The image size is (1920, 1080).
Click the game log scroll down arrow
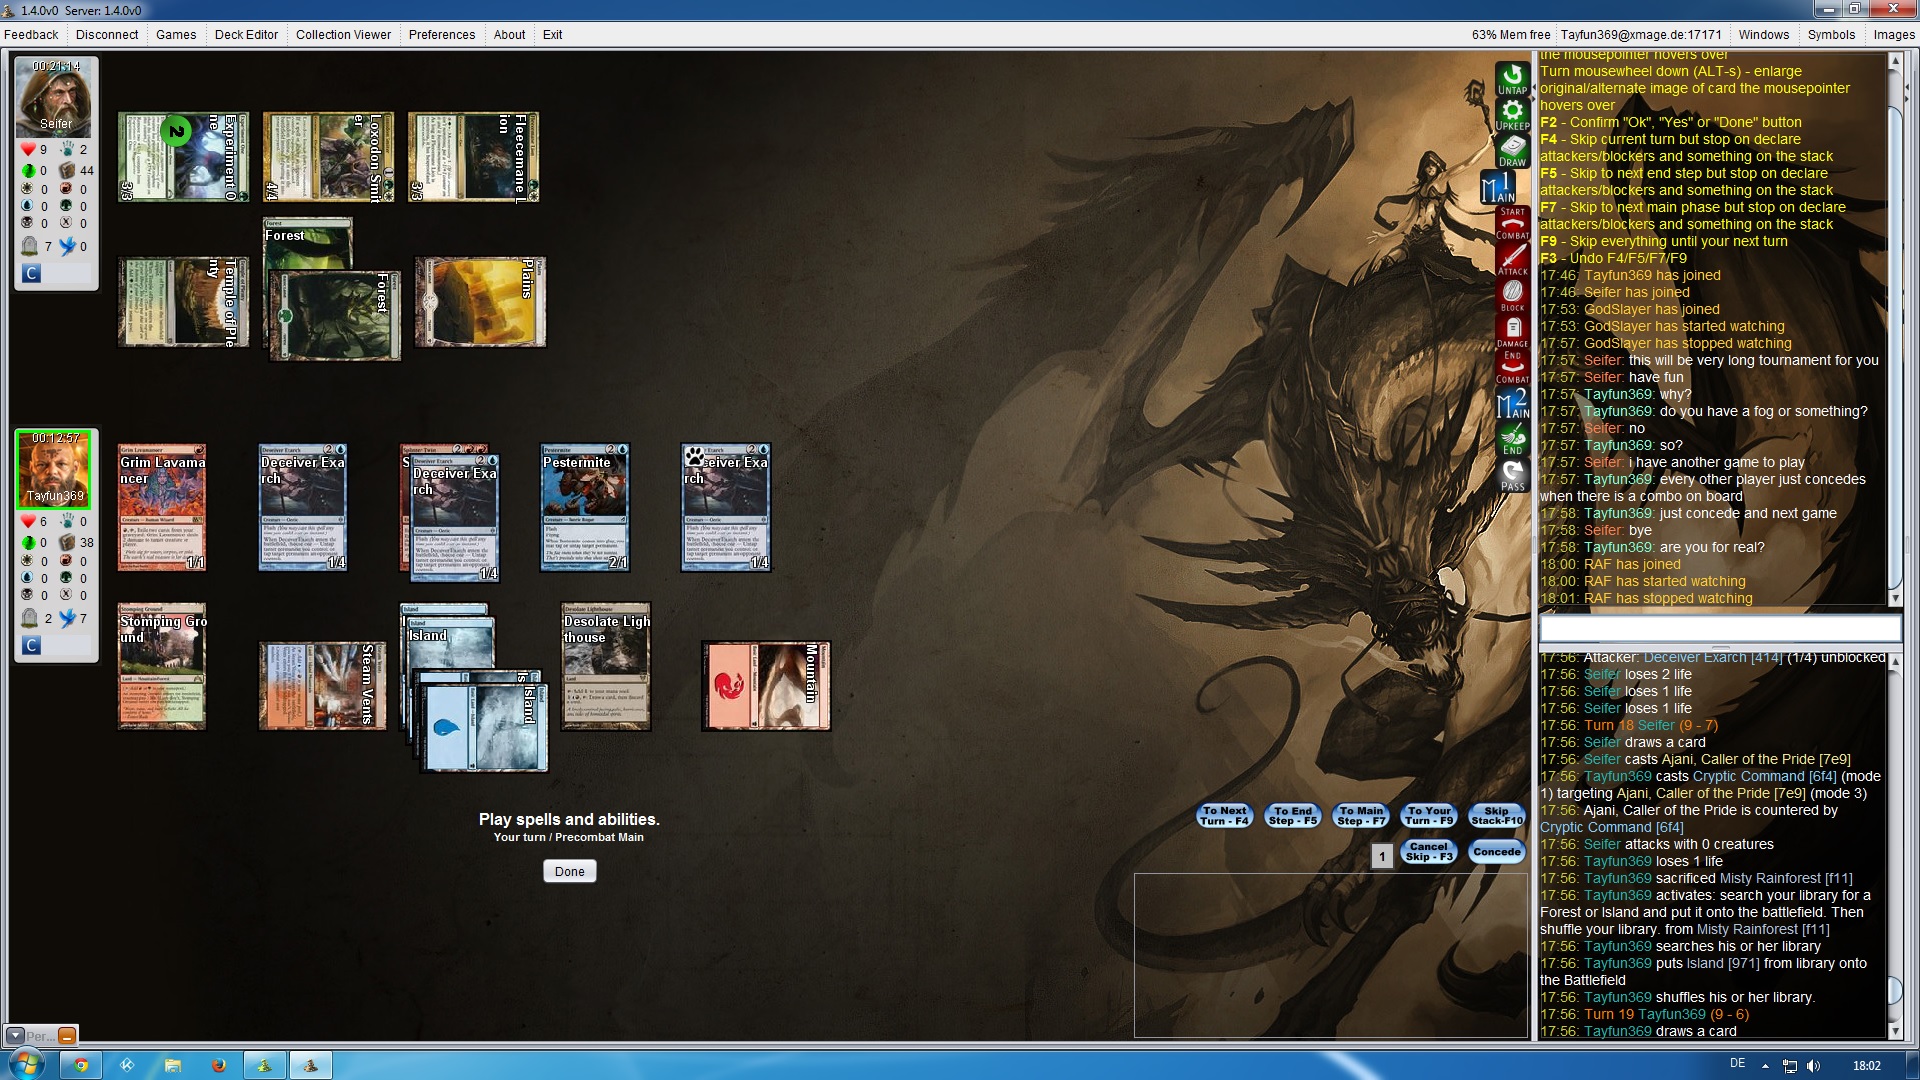click(x=1894, y=1031)
